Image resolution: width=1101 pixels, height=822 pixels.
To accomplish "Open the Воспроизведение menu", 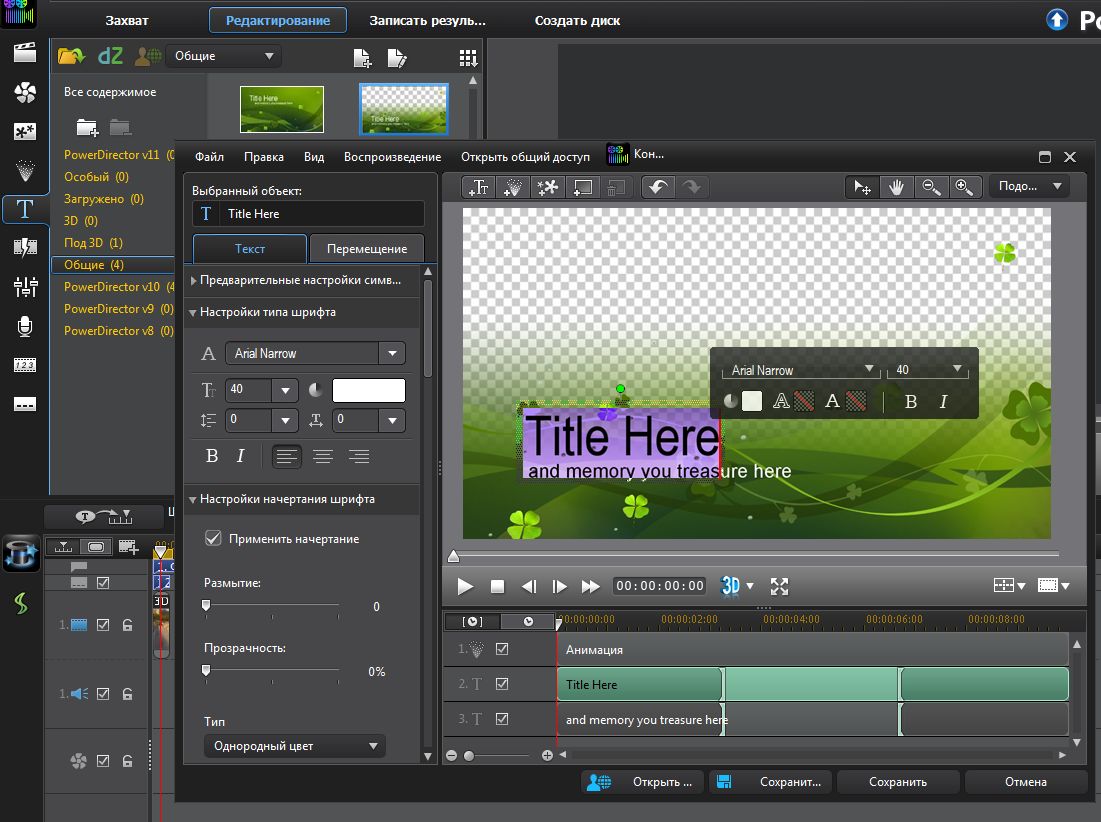I will coord(392,157).
